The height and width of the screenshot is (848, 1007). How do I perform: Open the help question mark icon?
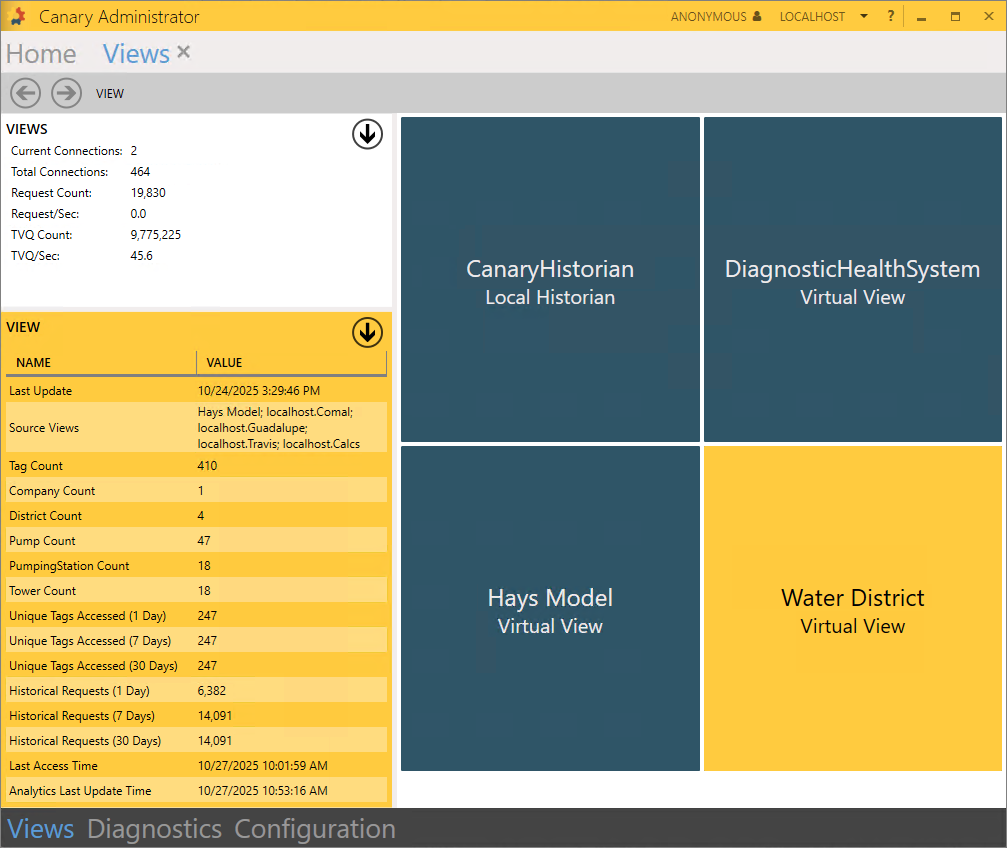click(890, 16)
